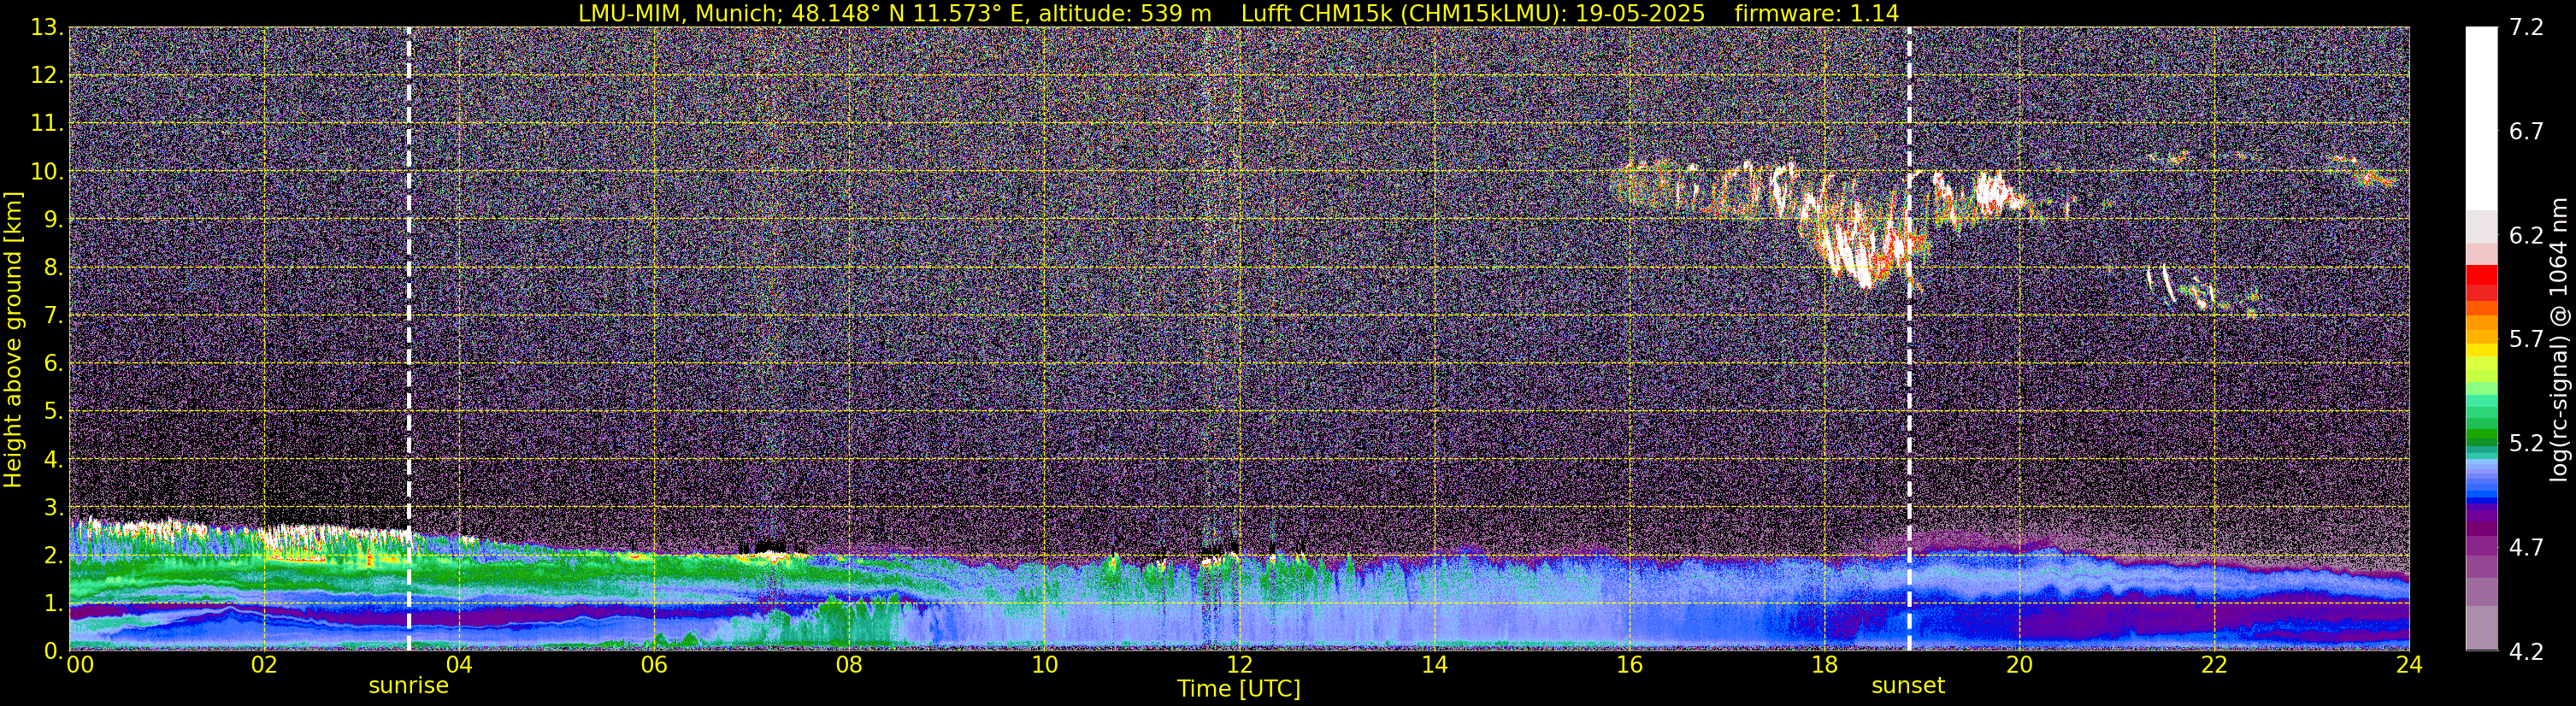Click the 'Time [UTC]' axis label
The width and height of the screenshot is (2576, 706).
[x=1239, y=688]
